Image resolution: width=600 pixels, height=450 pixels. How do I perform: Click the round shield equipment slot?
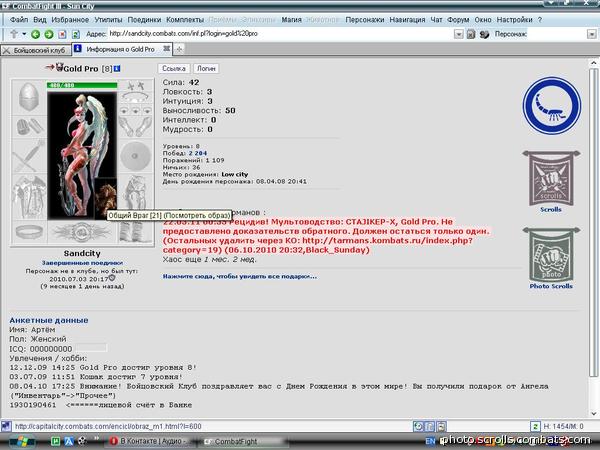[135, 156]
